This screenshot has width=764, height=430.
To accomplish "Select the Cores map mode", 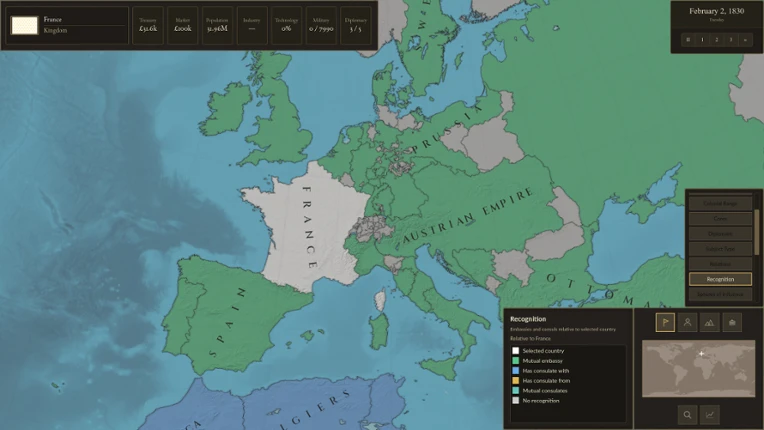I will click(x=720, y=219).
